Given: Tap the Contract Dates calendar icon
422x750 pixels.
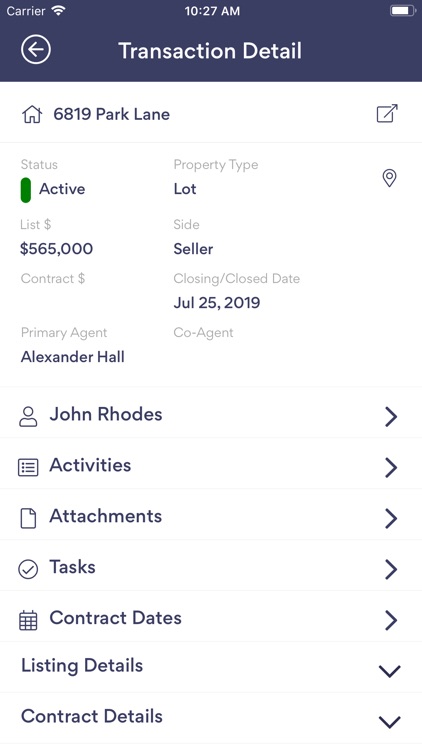Looking at the screenshot, I should click(28, 620).
